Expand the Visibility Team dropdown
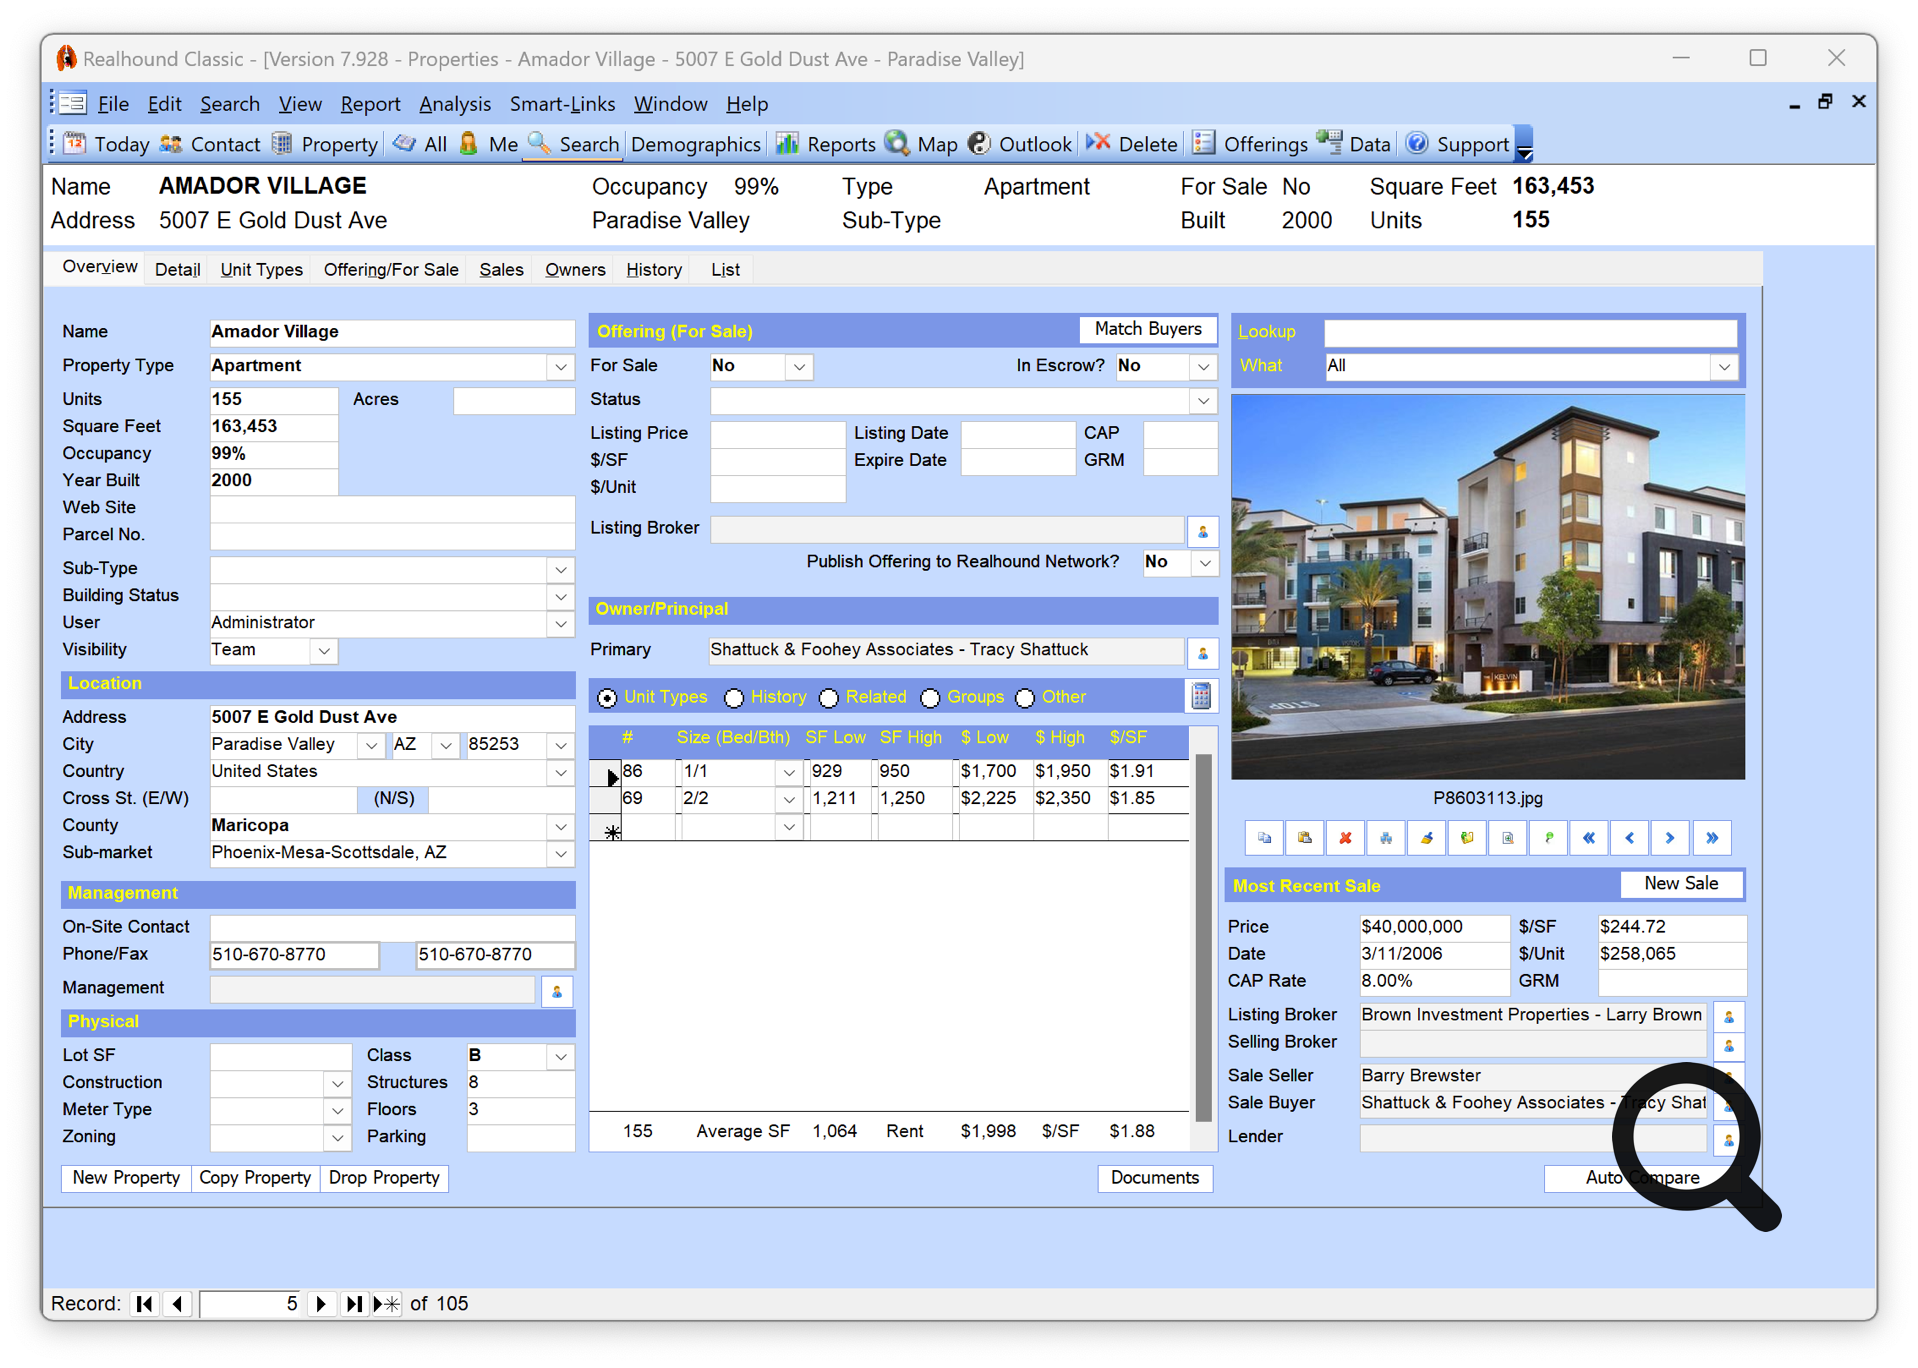The height and width of the screenshot is (1368, 1918). coord(324,651)
